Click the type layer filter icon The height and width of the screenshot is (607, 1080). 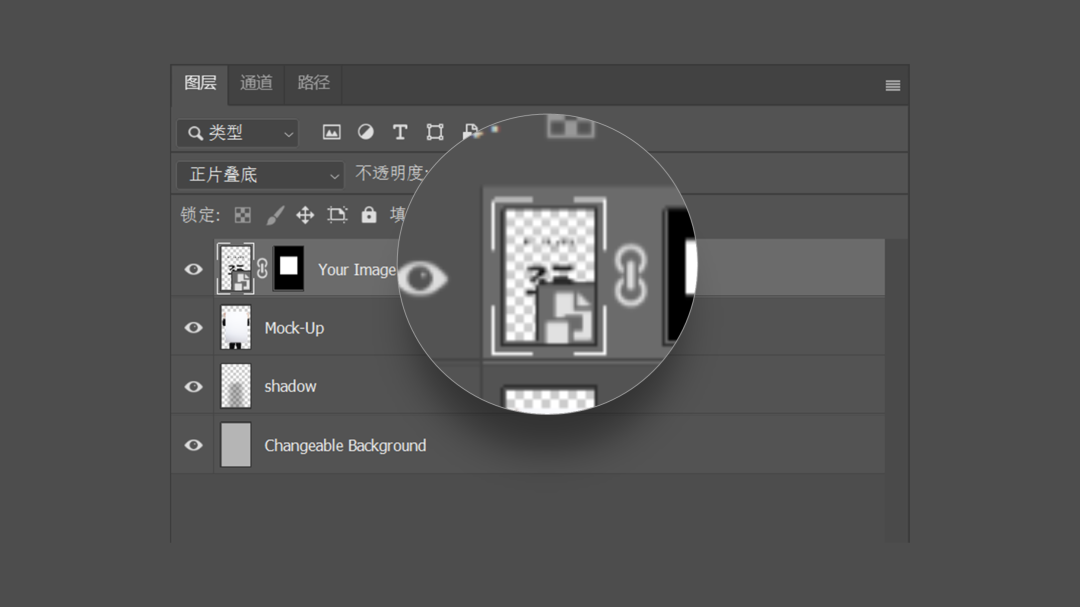[400, 132]
